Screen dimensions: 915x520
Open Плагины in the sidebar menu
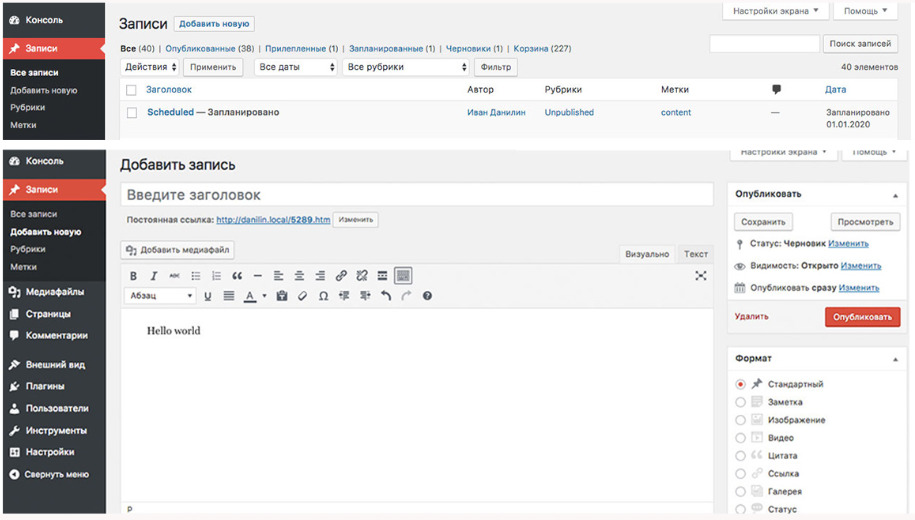pyautogui.click(x=54, y=386)
